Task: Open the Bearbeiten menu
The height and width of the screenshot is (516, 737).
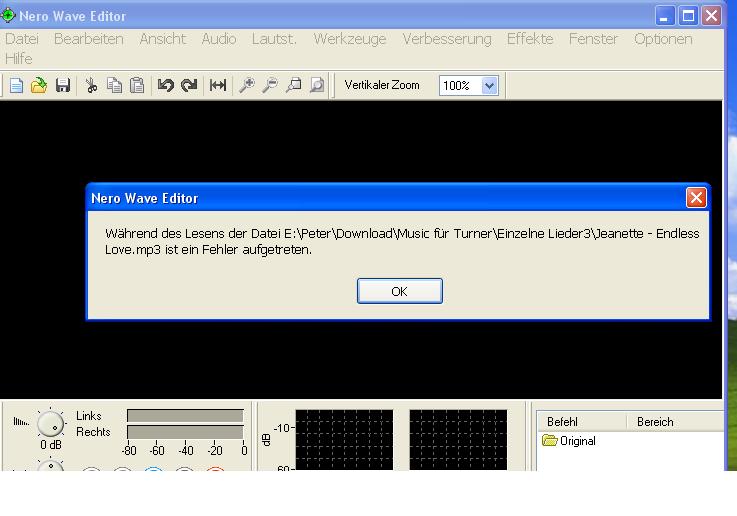Action: (x=89, y=39)
